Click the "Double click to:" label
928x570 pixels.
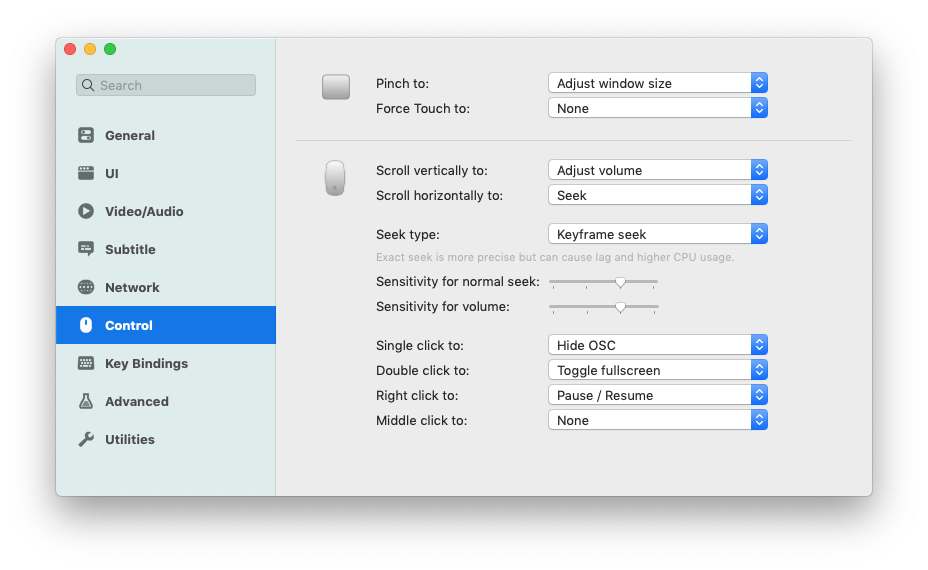tap(423, 371)
